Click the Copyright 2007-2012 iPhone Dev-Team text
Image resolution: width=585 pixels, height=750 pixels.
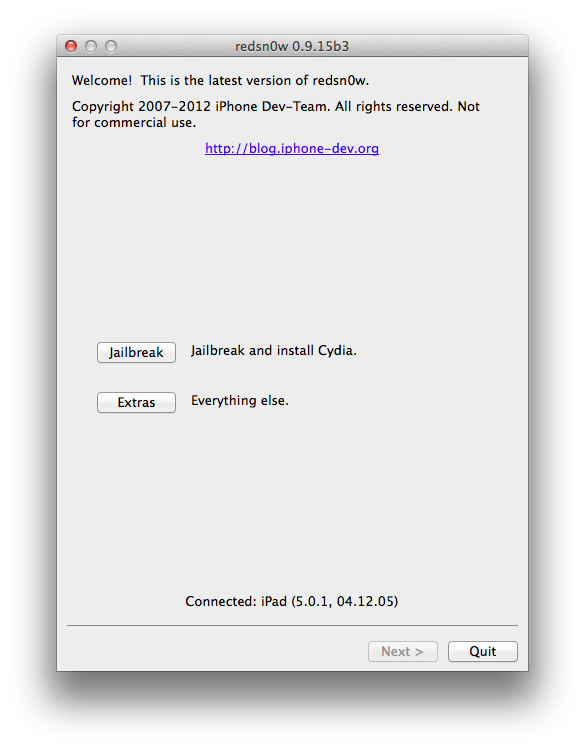pos(201,106)
